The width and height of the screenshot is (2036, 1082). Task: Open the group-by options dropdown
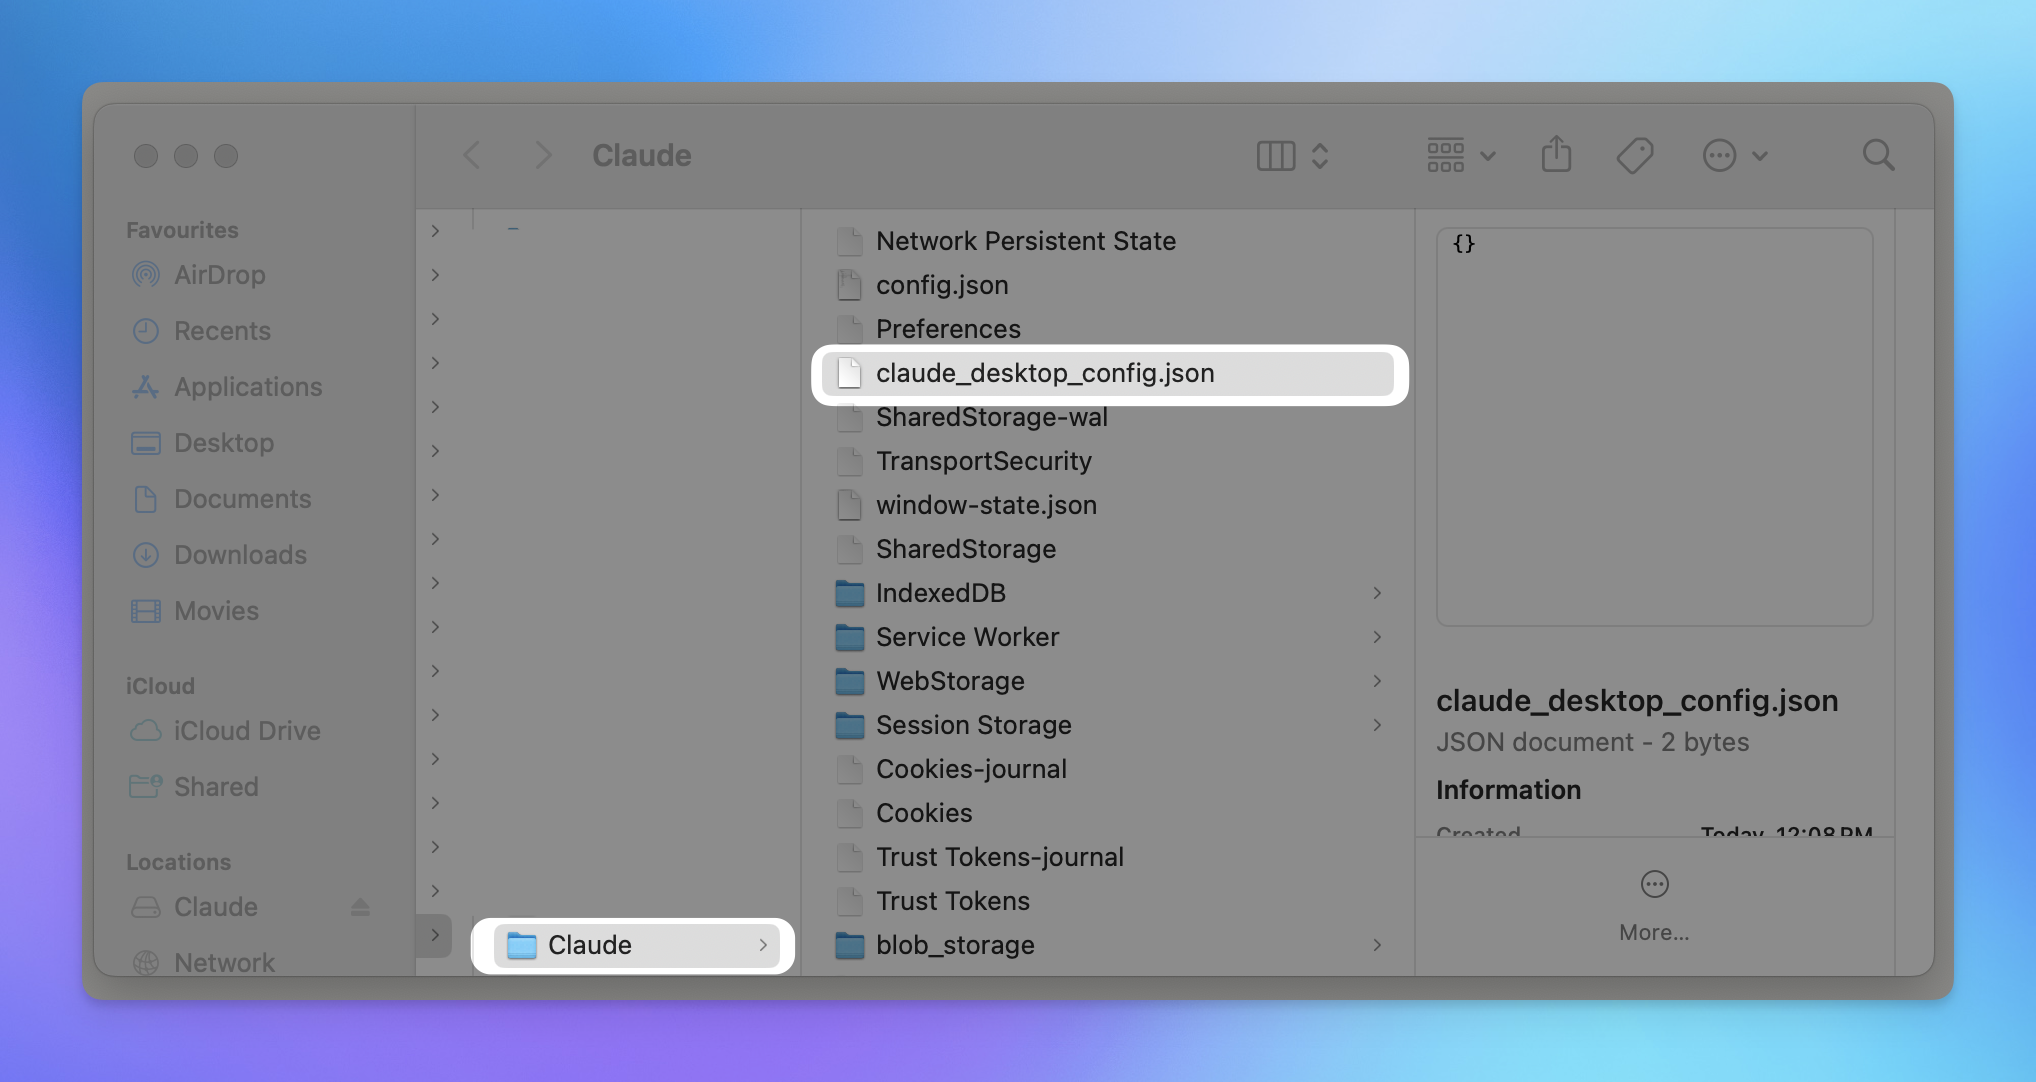tap(1461, 155)
